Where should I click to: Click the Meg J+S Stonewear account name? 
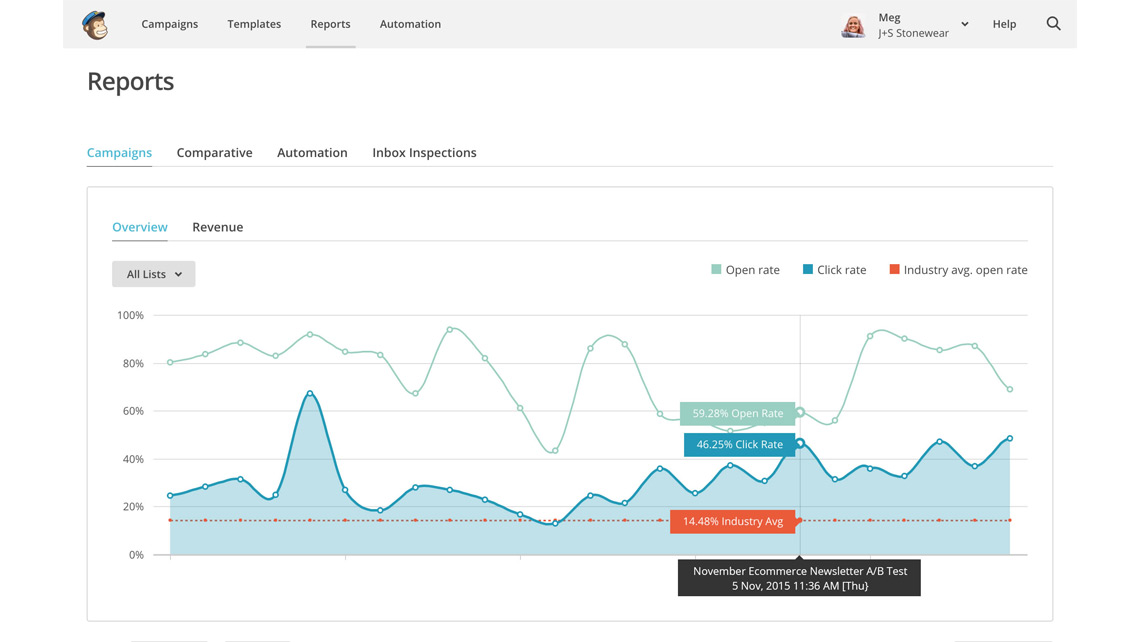click(913, 25)
